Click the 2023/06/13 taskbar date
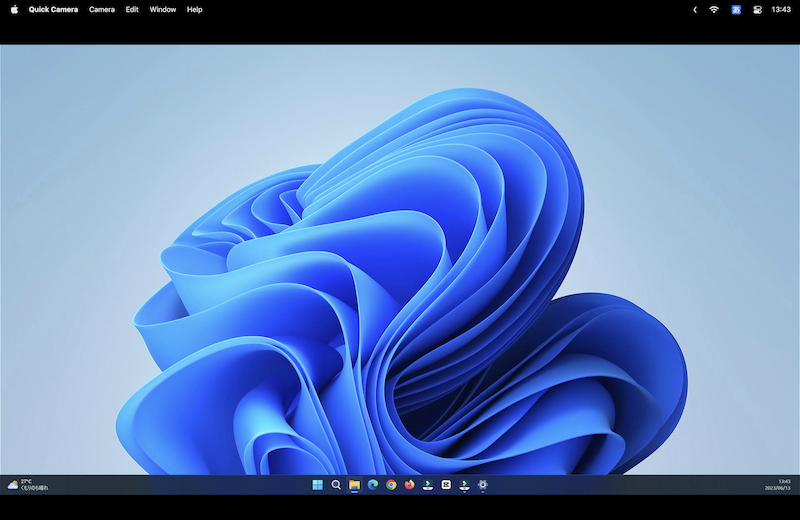Screen dimensions: 800x520 pos(778,488)
